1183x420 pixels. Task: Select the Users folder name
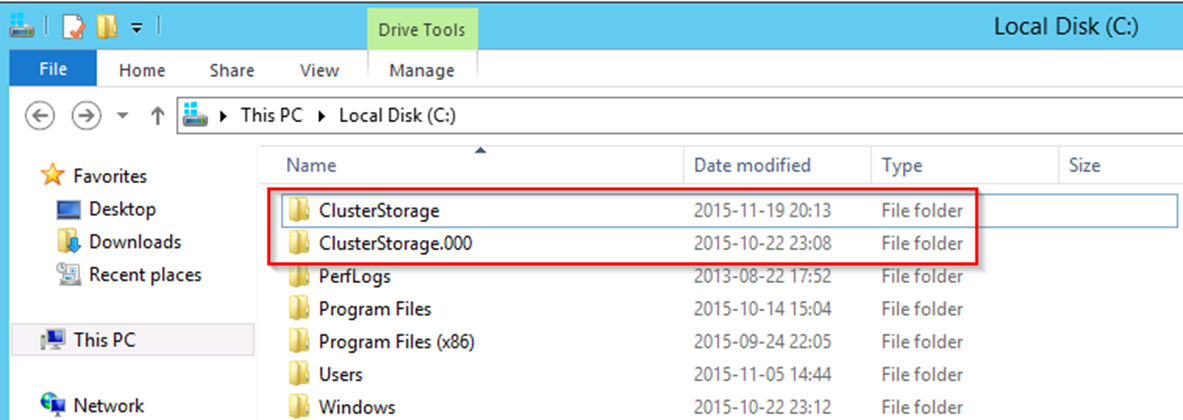pyautogui.click(x=340, y=375)
